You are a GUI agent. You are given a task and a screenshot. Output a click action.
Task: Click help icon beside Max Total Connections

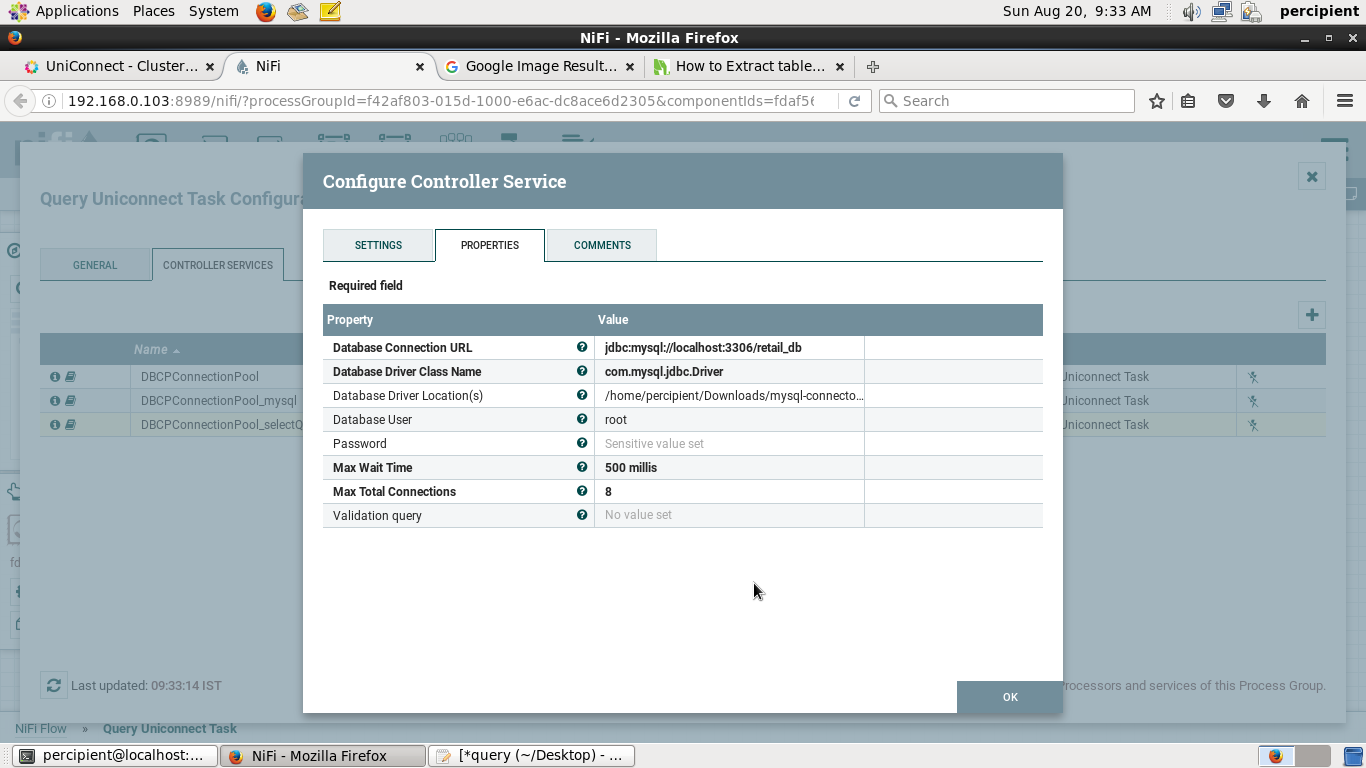point(581,491)
